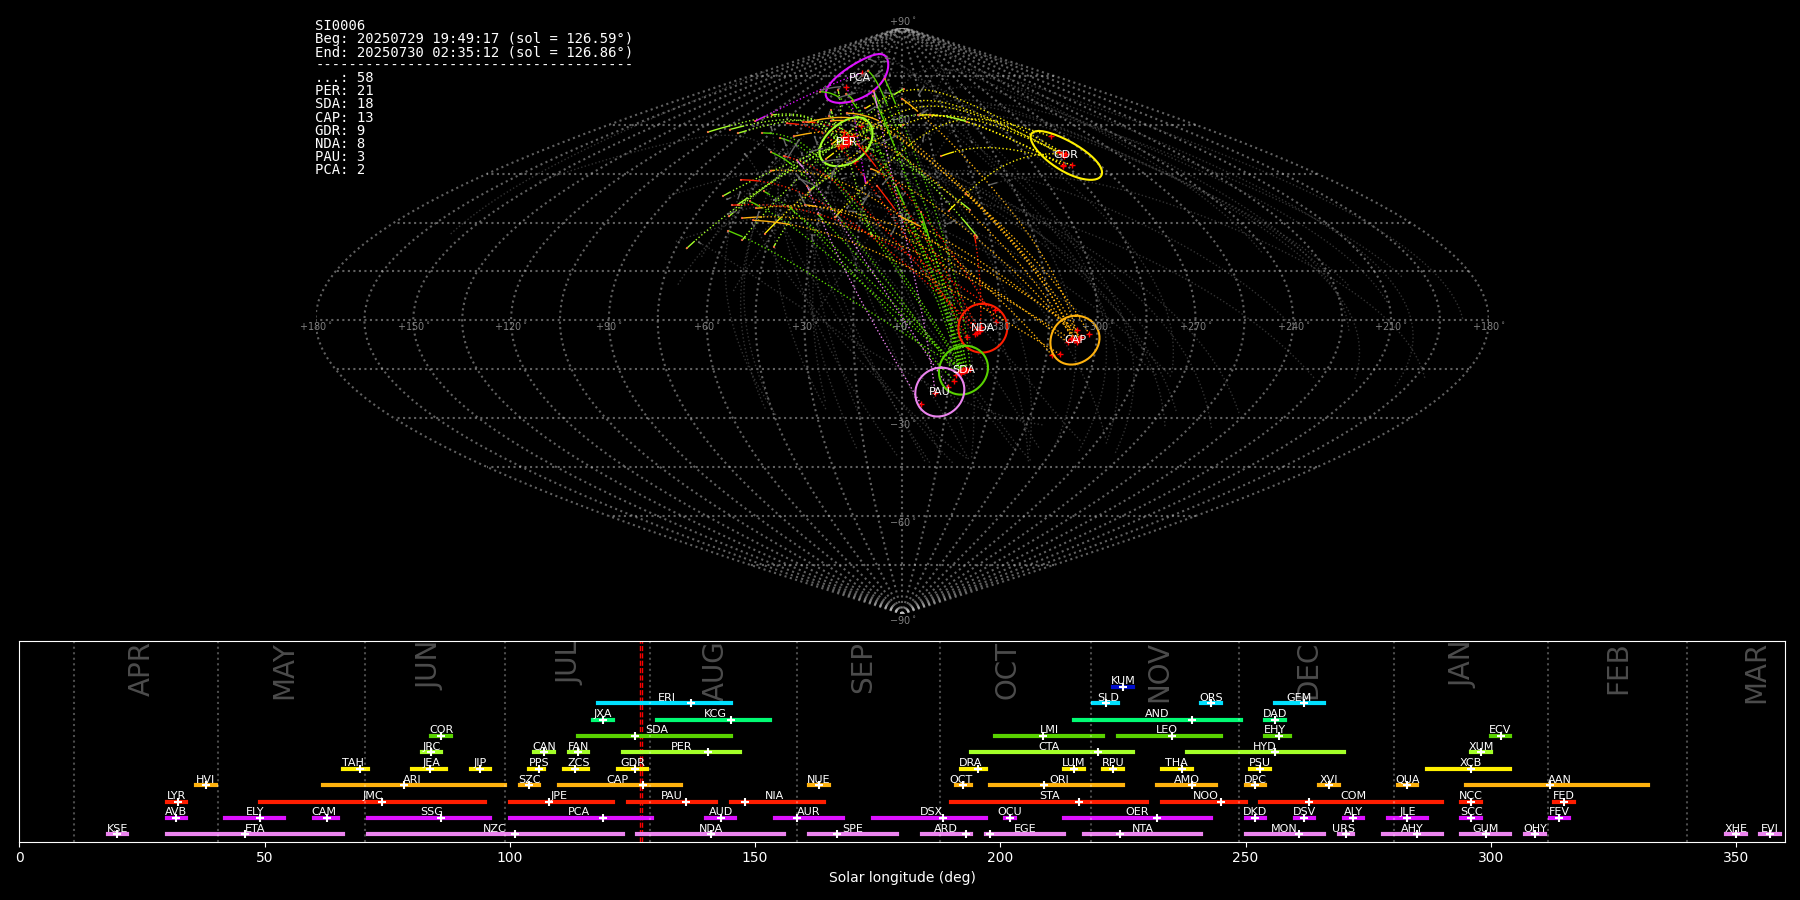The width and height of the screenshot is (1800, 900).
Task: Click the KUM shower bar in timeline
Action: 1123,687
